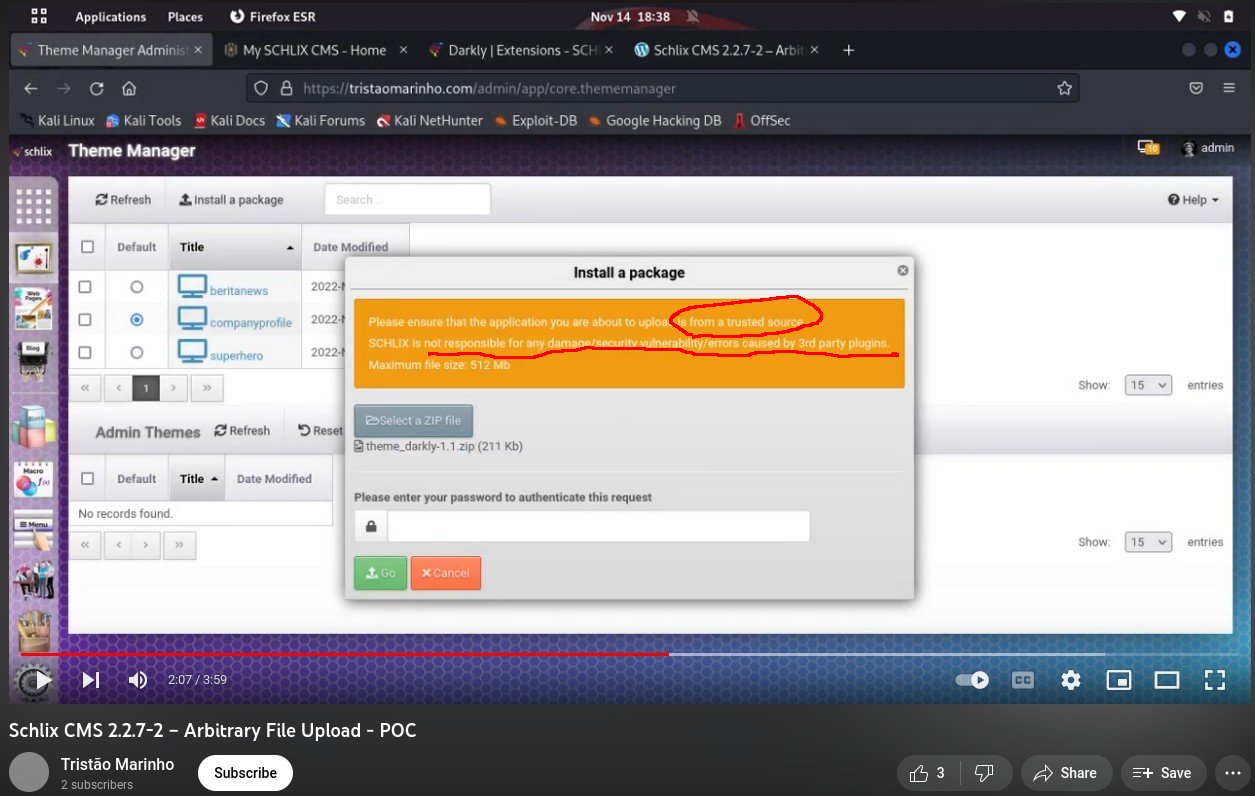Click Refresh in Theme Manager toolbar

(x=123, y=200)
